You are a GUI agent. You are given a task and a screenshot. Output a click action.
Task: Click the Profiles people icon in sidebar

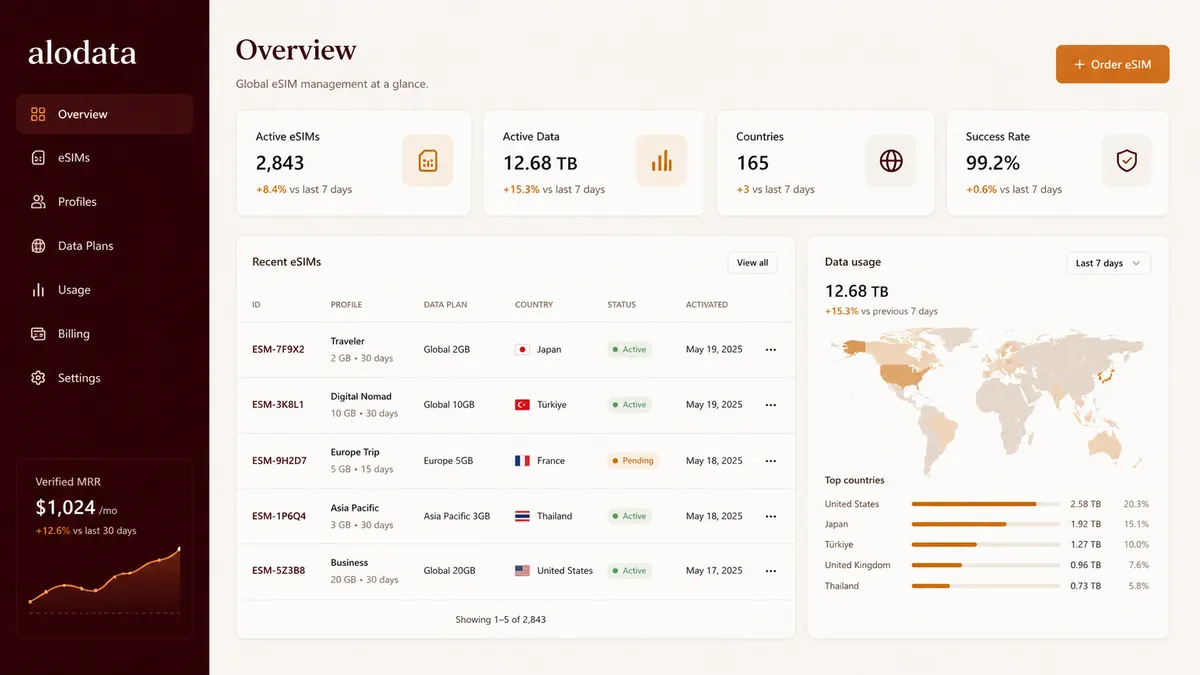click(x=38, y=202)
